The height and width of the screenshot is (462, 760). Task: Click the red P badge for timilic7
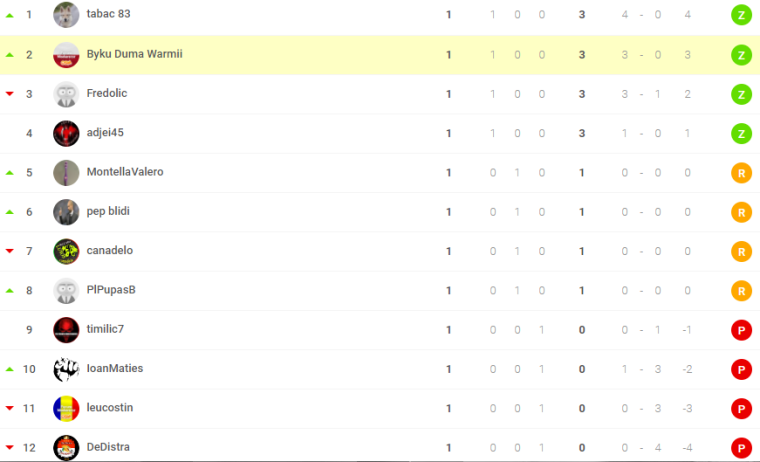coord(741,330)
